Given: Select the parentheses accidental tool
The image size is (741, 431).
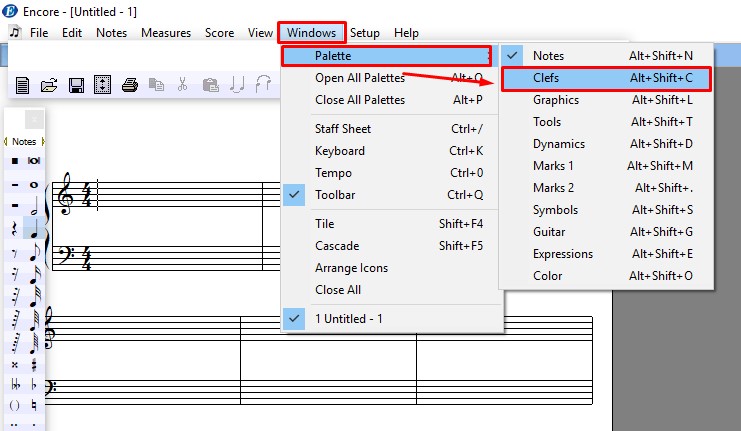Looking at the screenshot, I should (x=15, y=405).
